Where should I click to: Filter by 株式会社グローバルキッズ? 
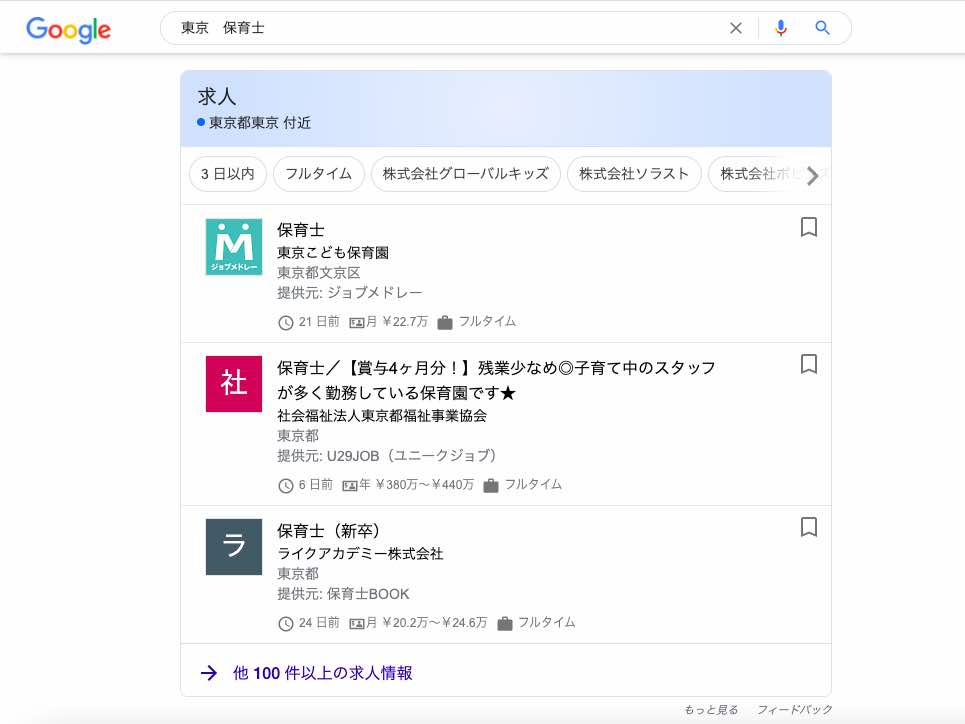(x=465, y=174)
